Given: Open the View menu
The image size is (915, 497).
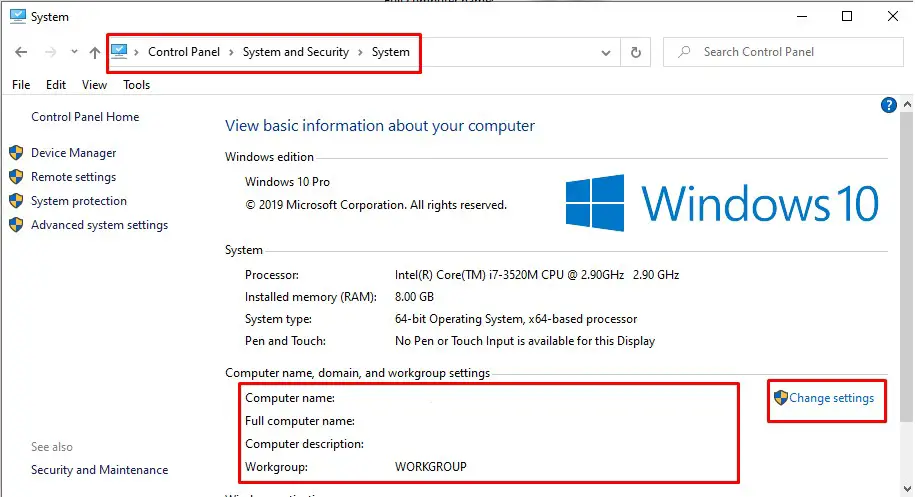Looking at the screenshot, I should tap(94, 85).
